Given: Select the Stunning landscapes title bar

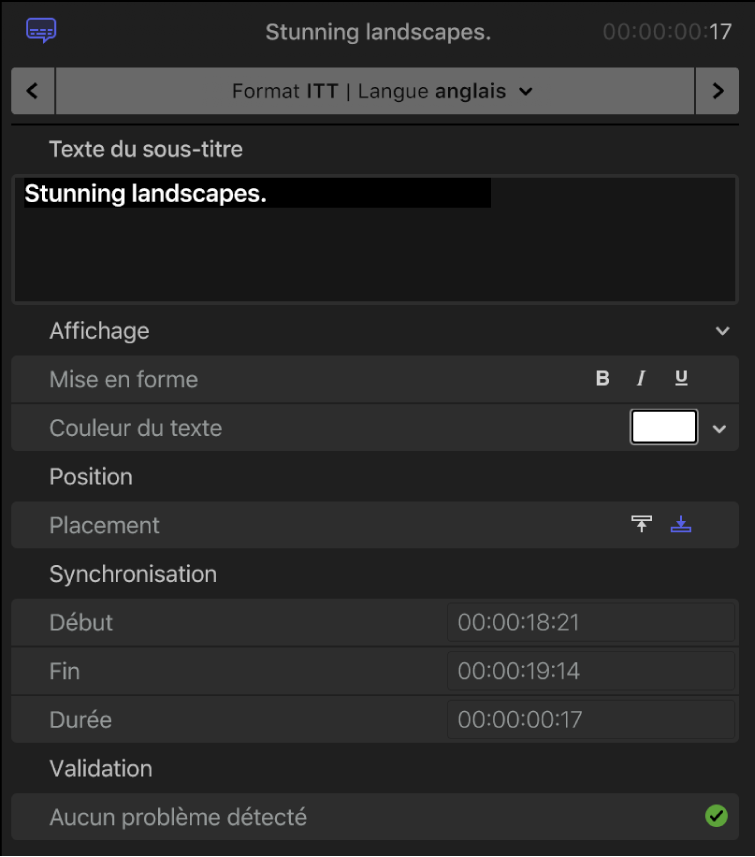Looking at the screenshot, I should (x=377, y=31).
